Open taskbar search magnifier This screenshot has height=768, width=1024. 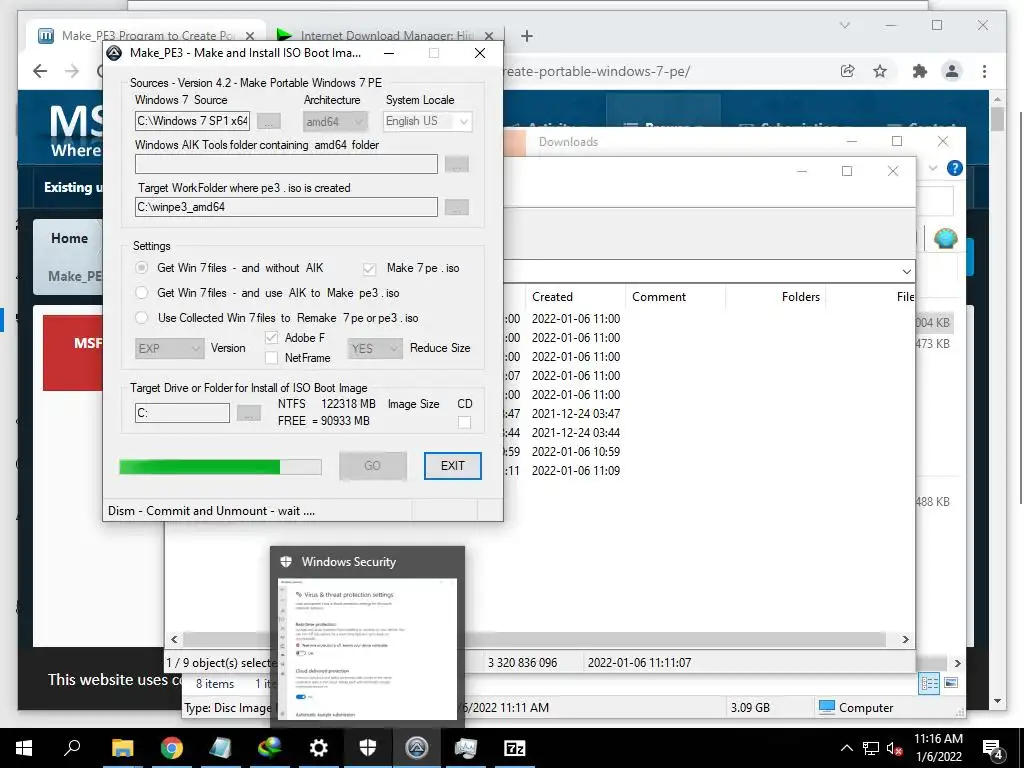(x=72, y=748)
